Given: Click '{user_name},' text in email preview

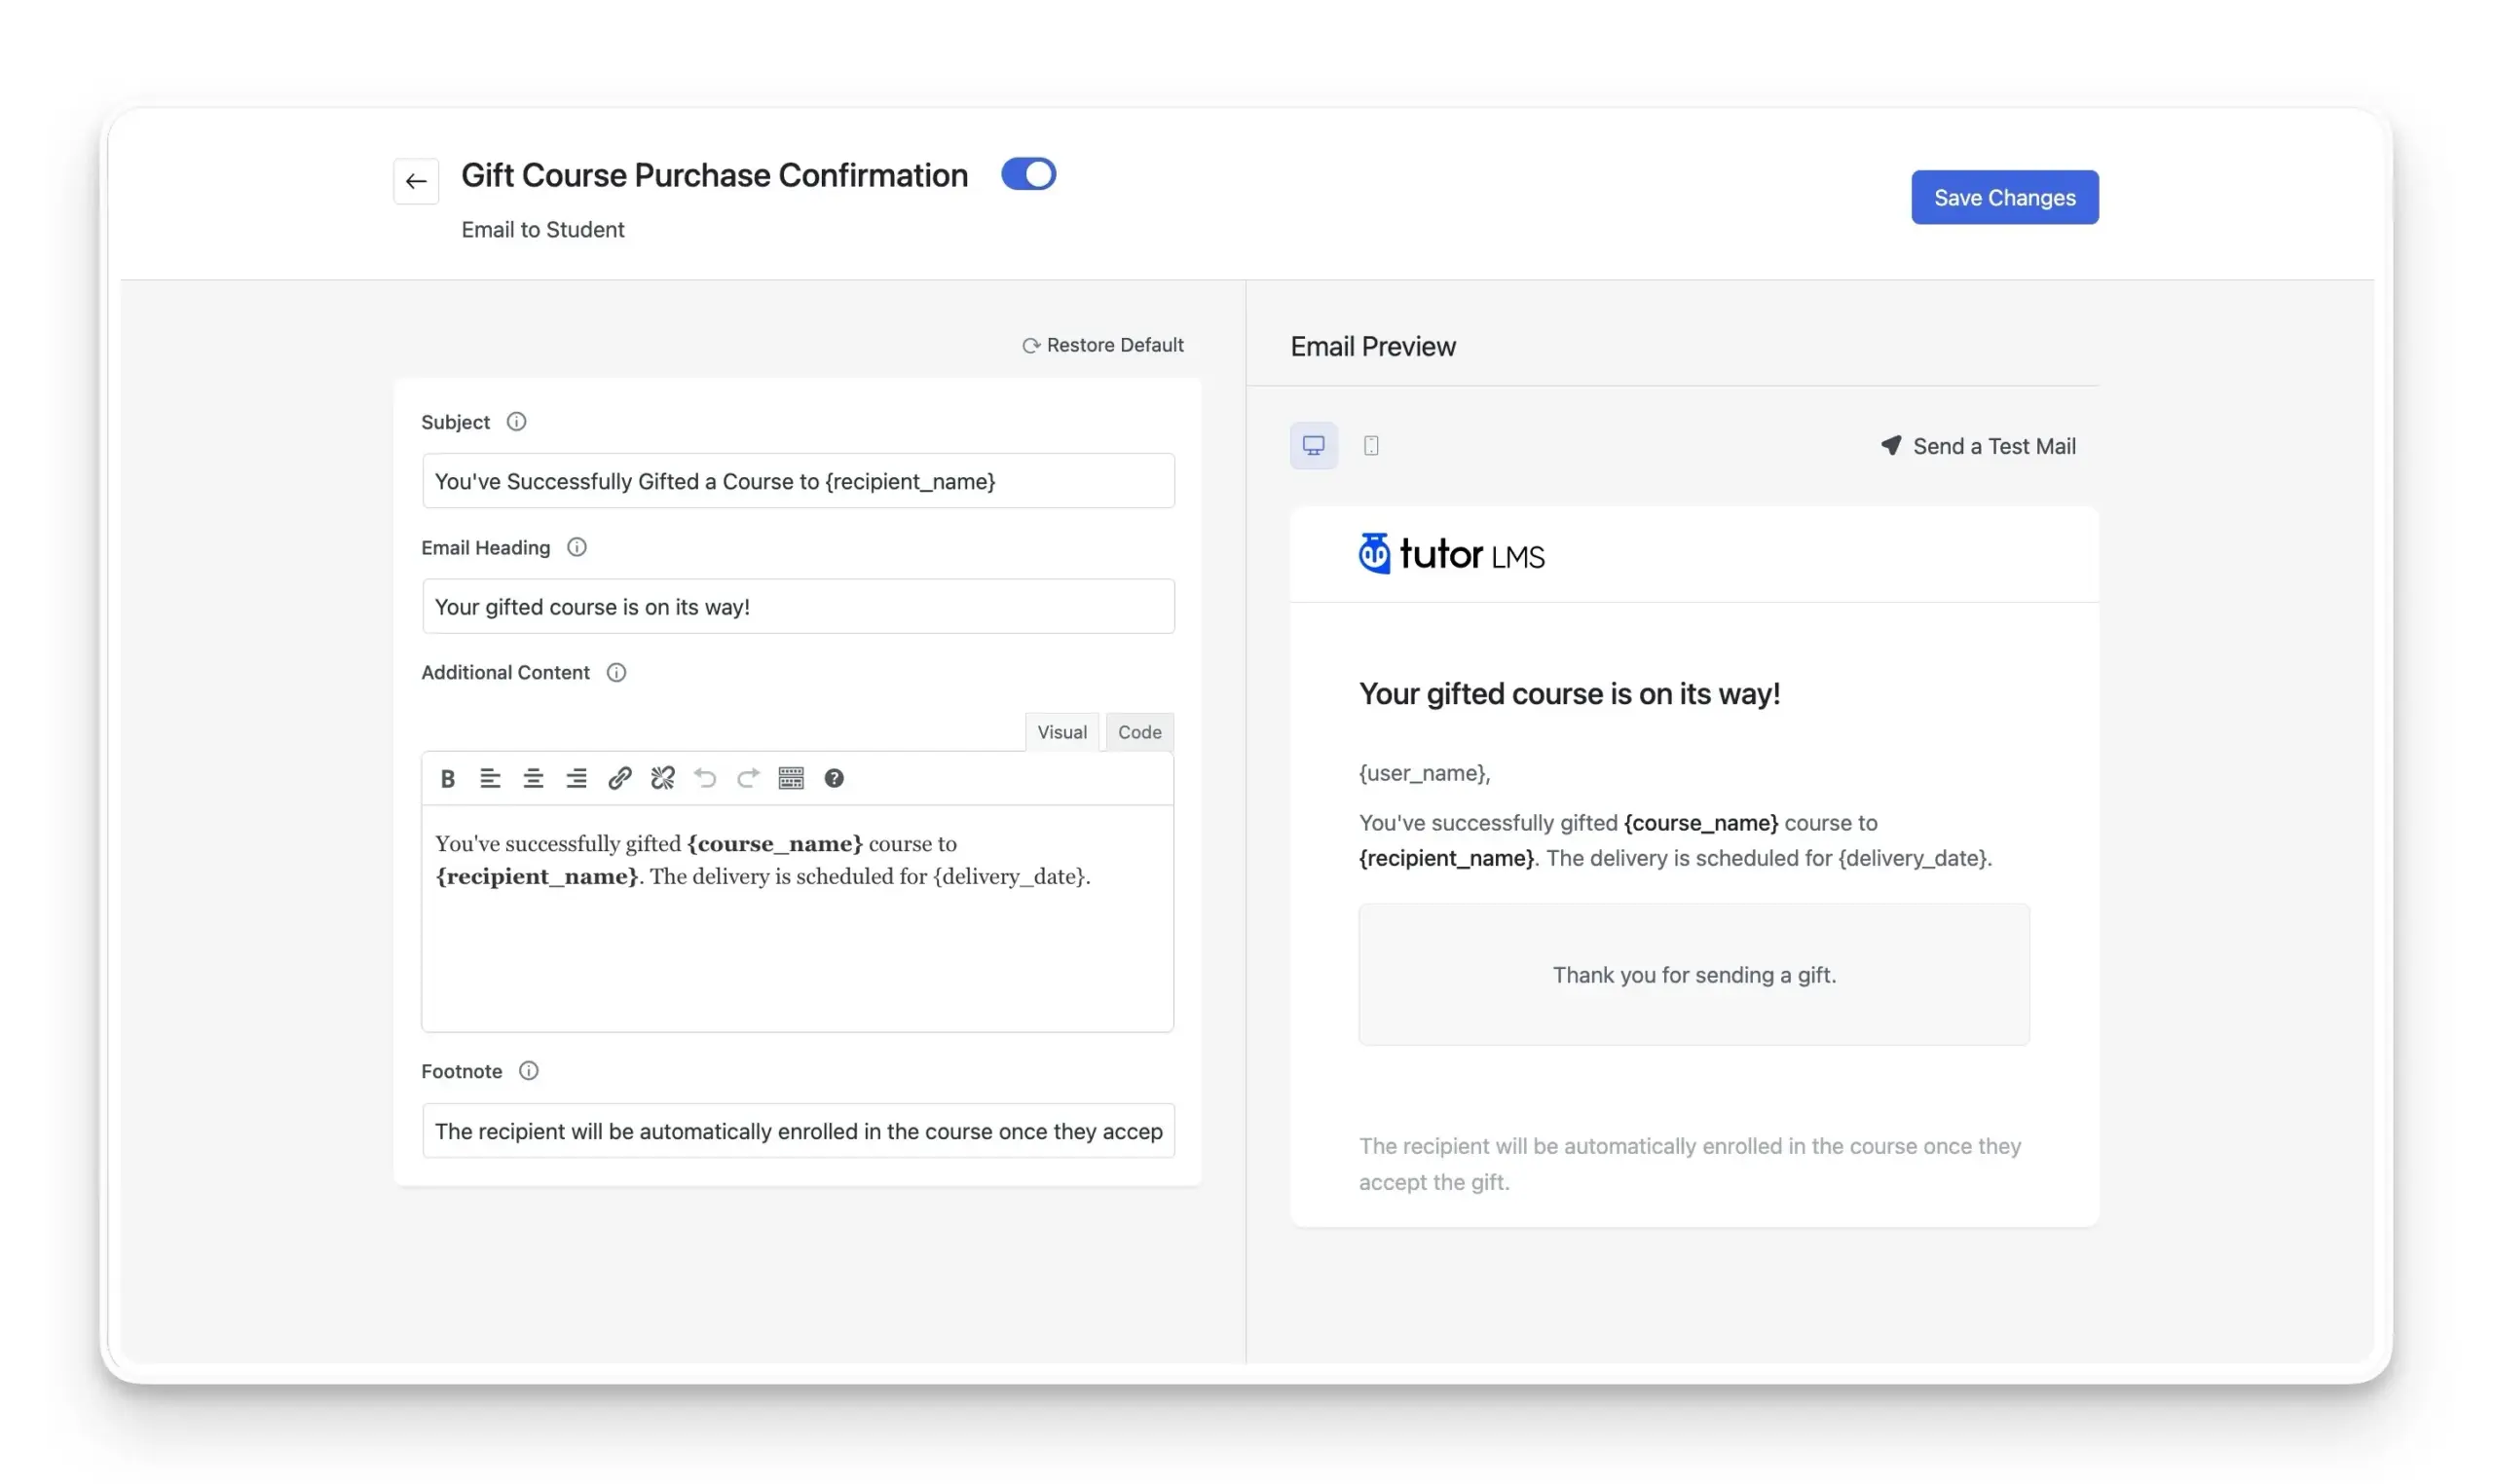Looking at the screenshot, I should [1424, 773].
